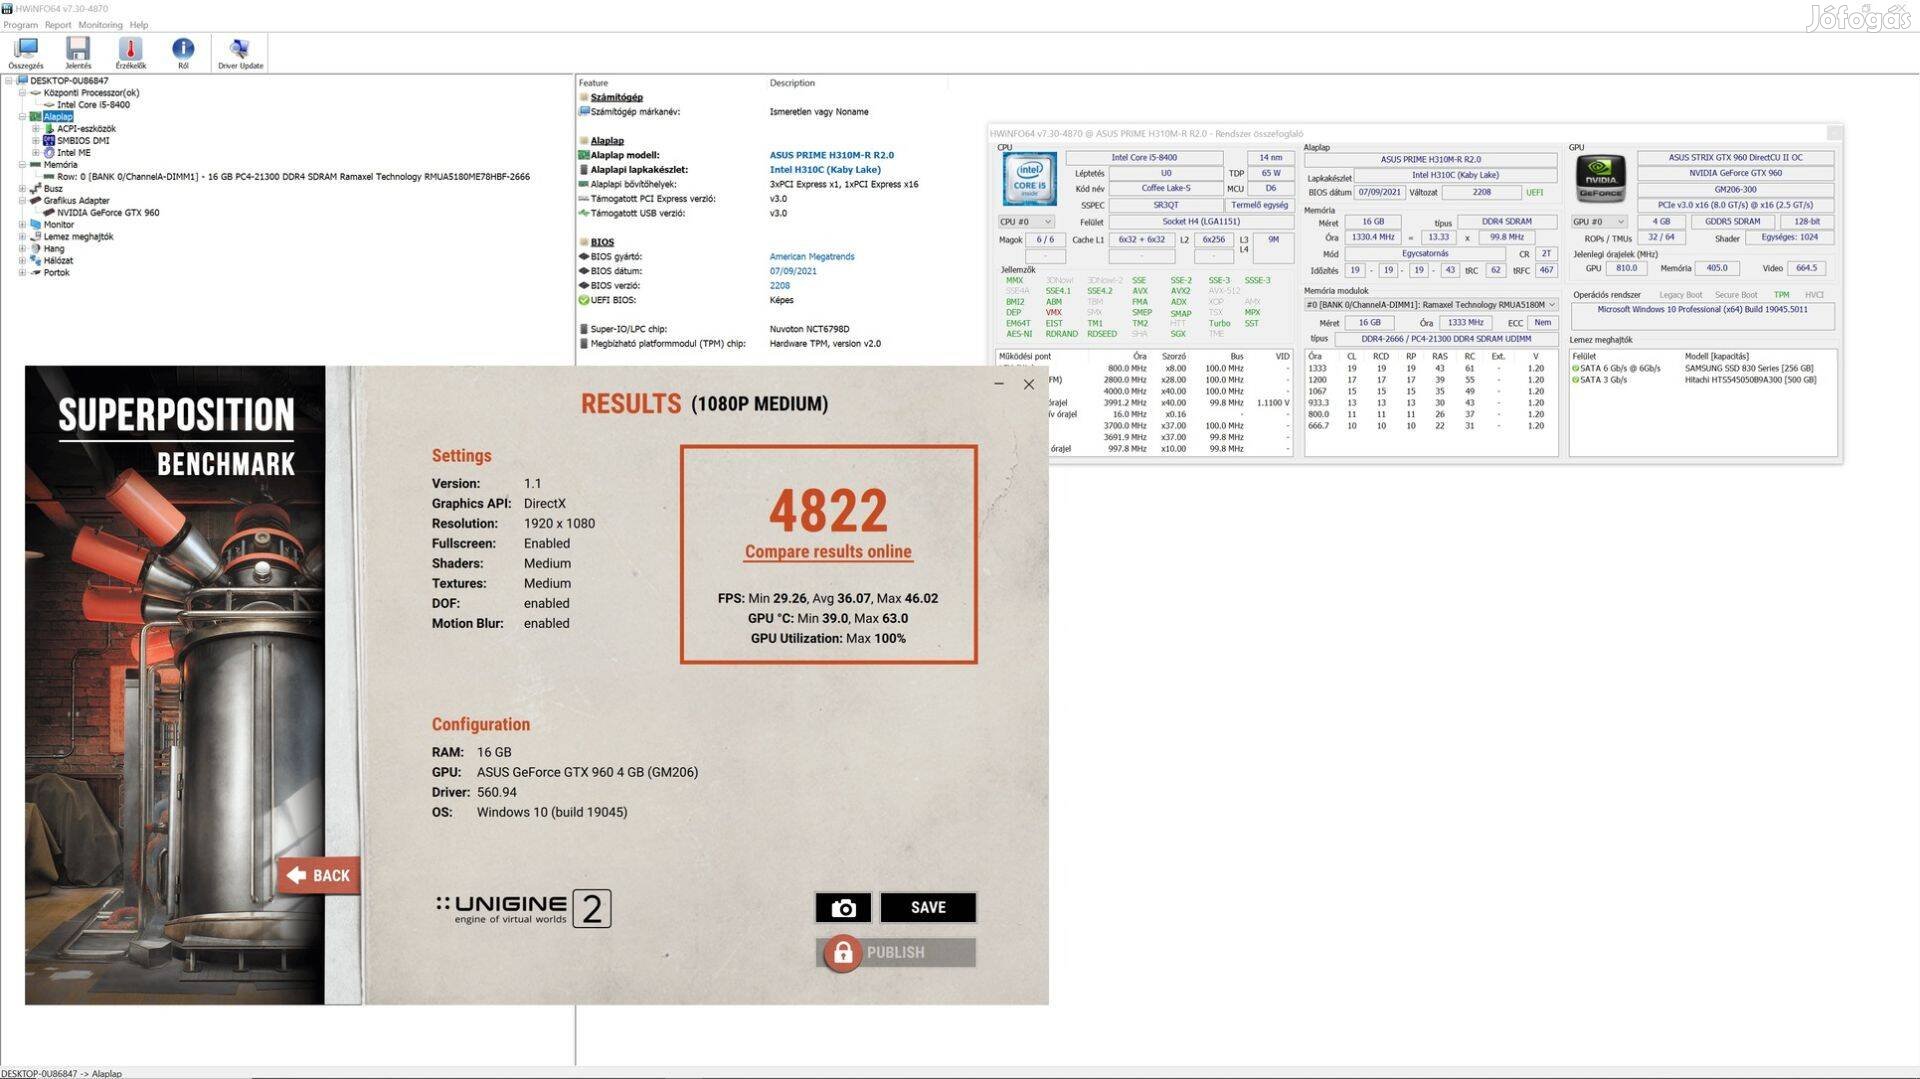Open the memory module BANK 0 dropdown

coord(1431,305)
